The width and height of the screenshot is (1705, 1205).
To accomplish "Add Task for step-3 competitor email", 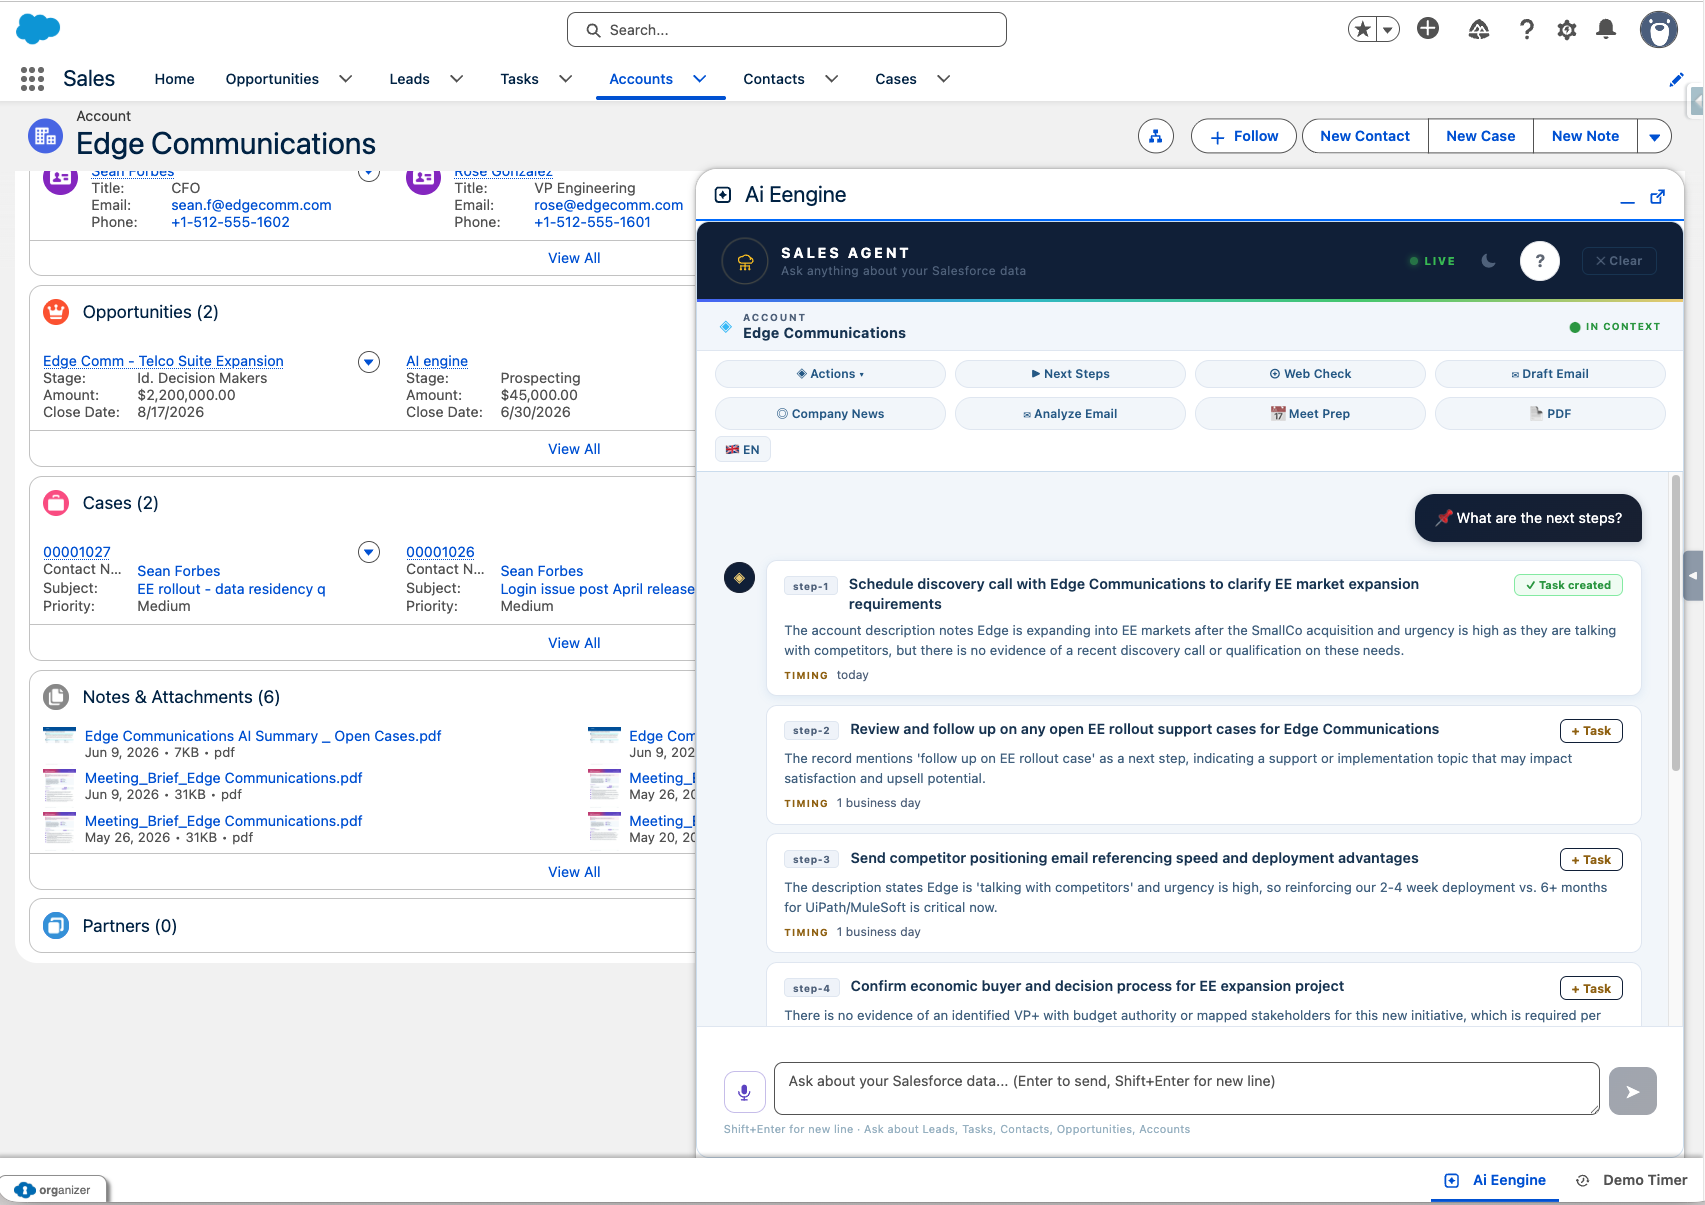I will [x=1591, y=860].
